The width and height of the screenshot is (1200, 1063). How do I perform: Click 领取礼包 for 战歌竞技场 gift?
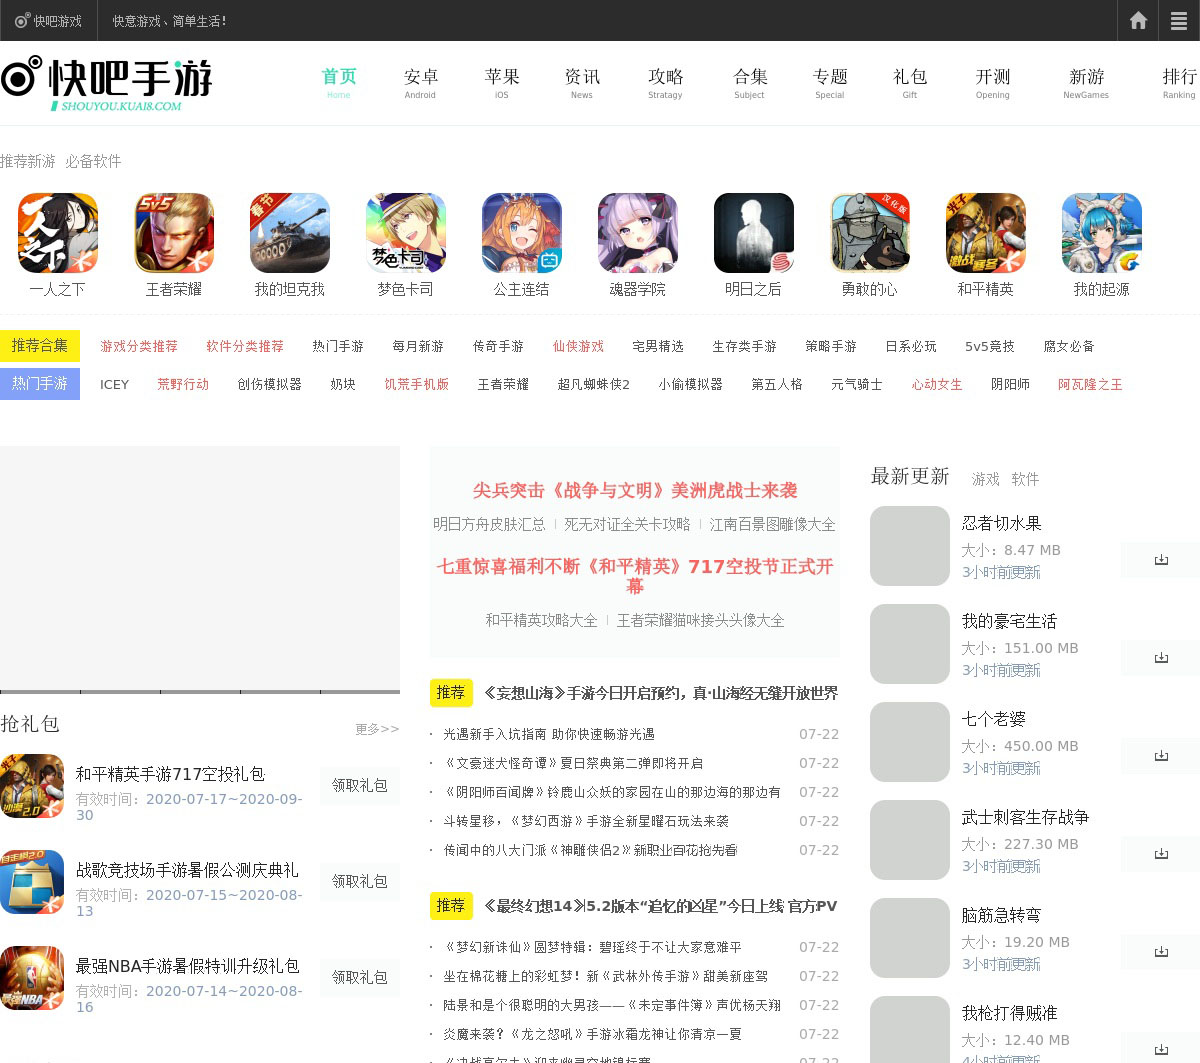[x=360, y=882]
